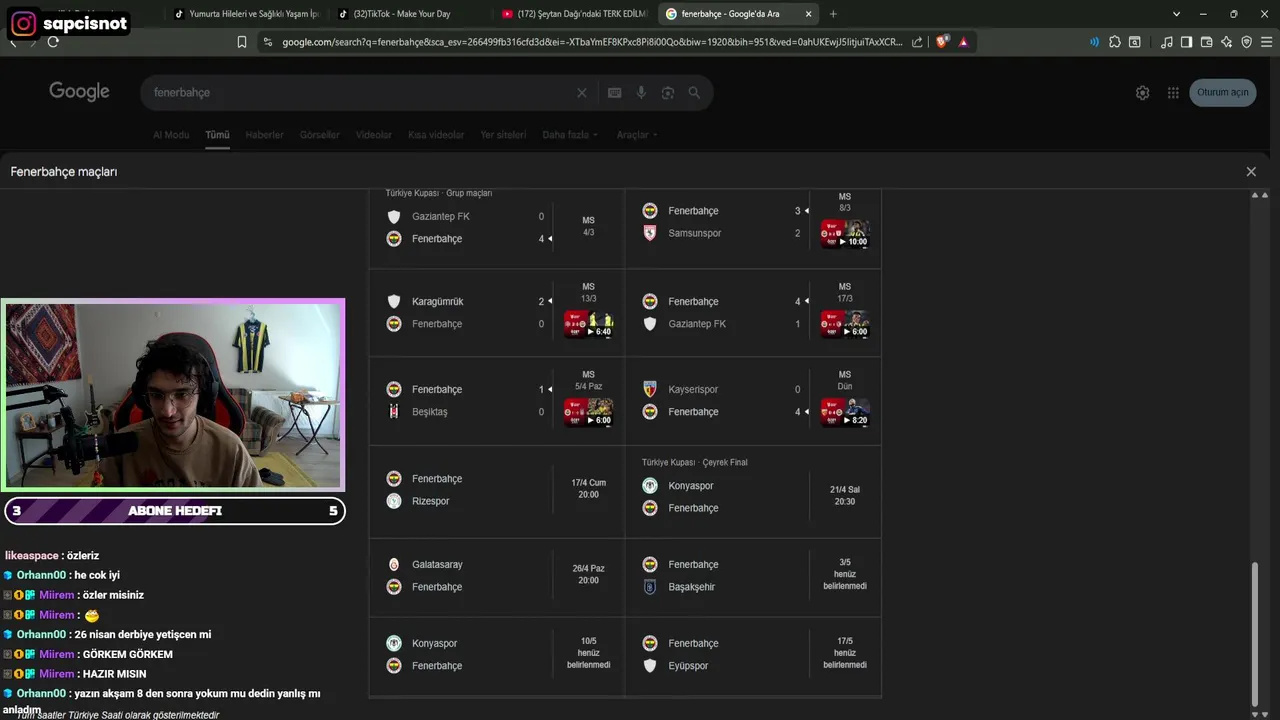Submit search with magnifier icon

coord(694,92)
